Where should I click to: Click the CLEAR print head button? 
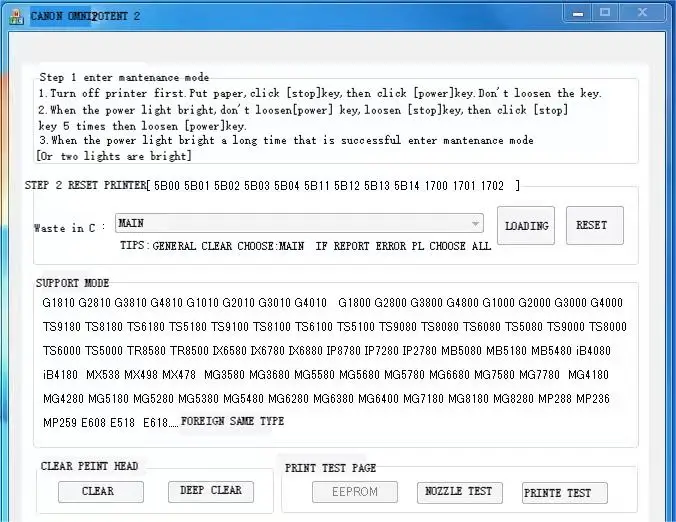pyautogui.click(x=100, y=492)
